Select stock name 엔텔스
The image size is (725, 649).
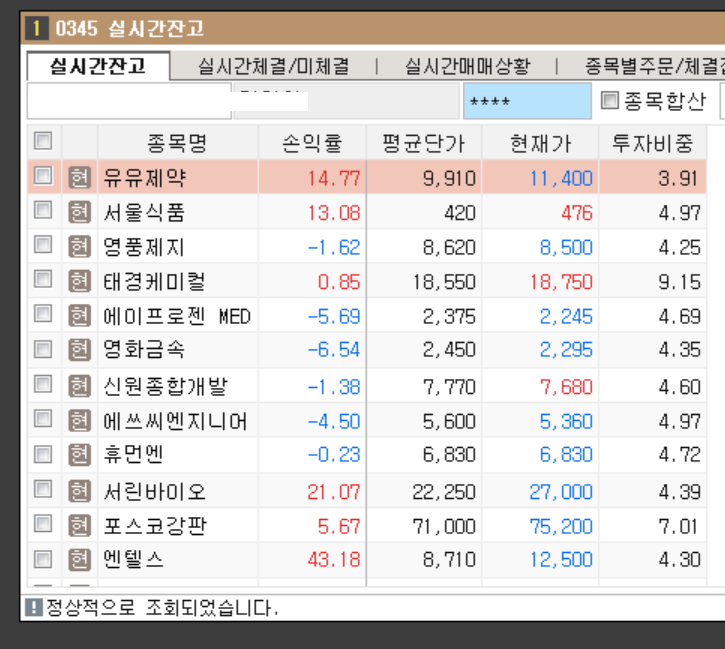tap(133, 559)
